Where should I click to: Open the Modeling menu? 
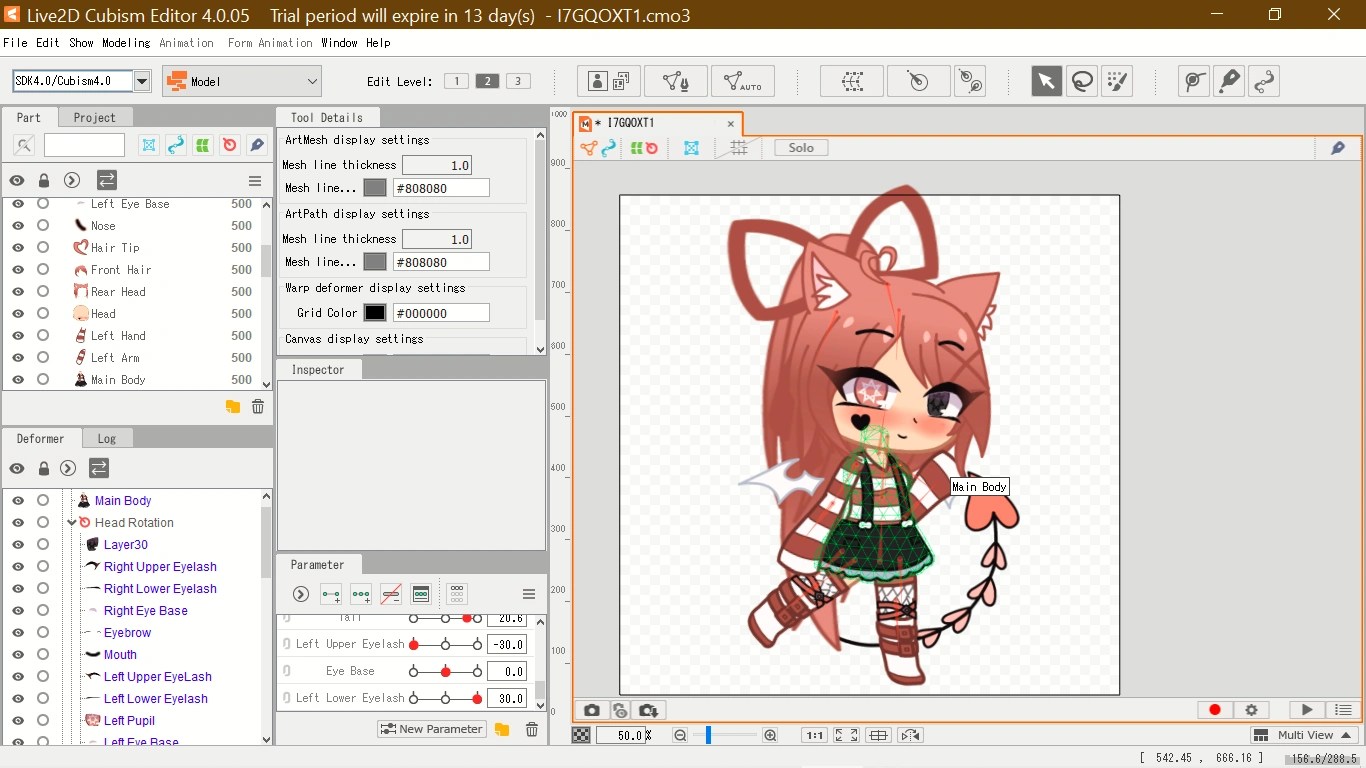pyautogui.click(x=126, y=43)
